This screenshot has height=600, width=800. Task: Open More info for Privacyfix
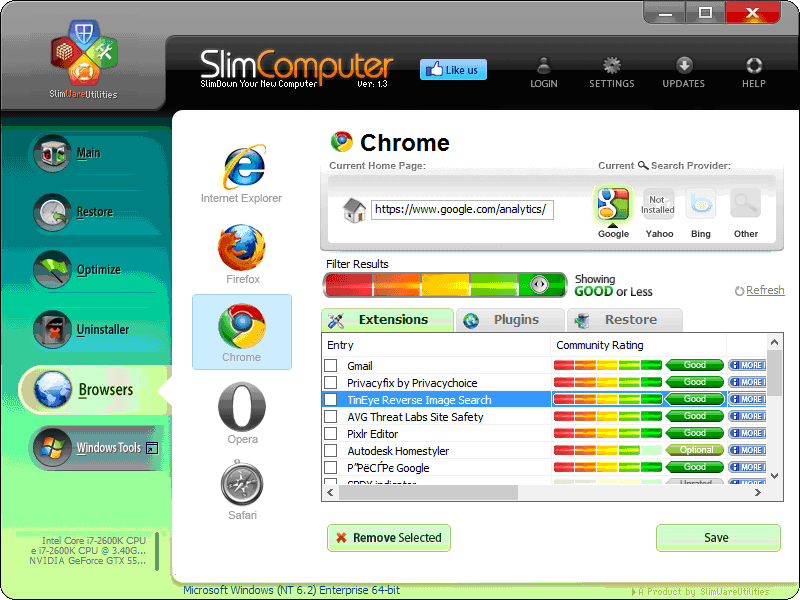[747, 382]
